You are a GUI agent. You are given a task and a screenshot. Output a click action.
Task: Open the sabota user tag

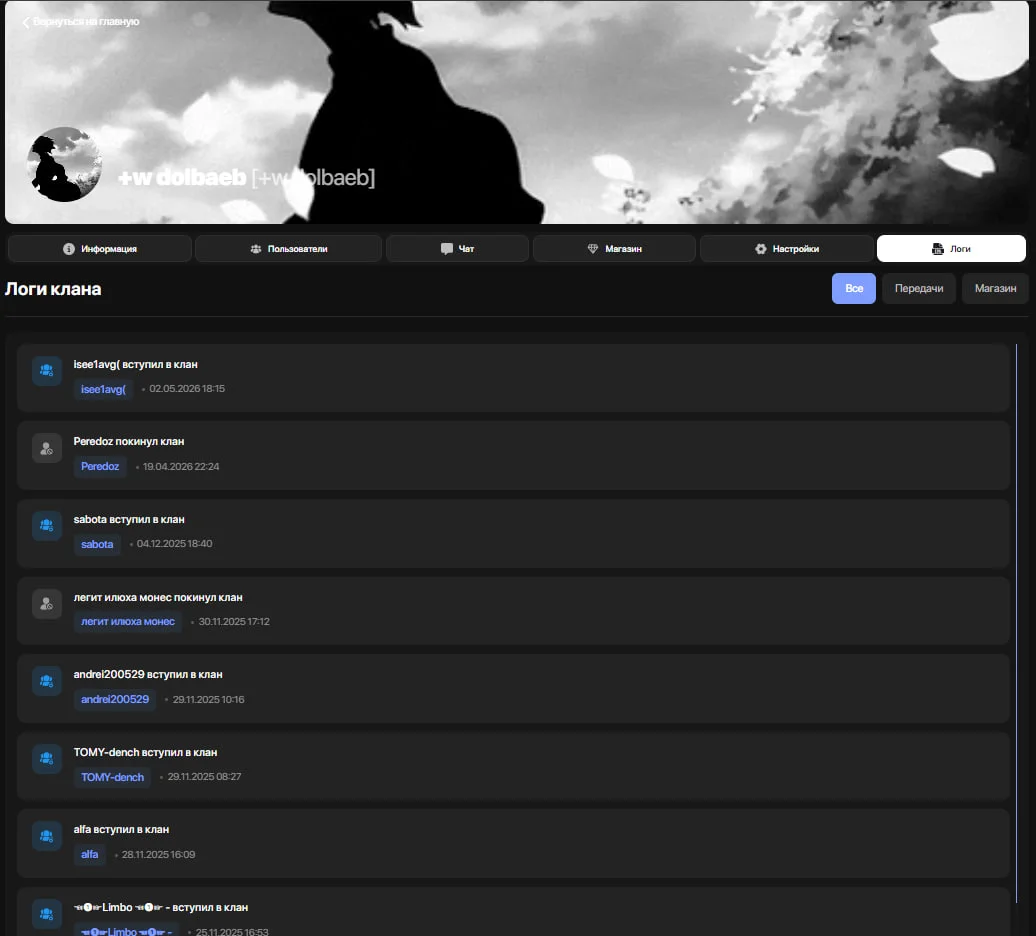pyautogui.click(x=97, y=544)
